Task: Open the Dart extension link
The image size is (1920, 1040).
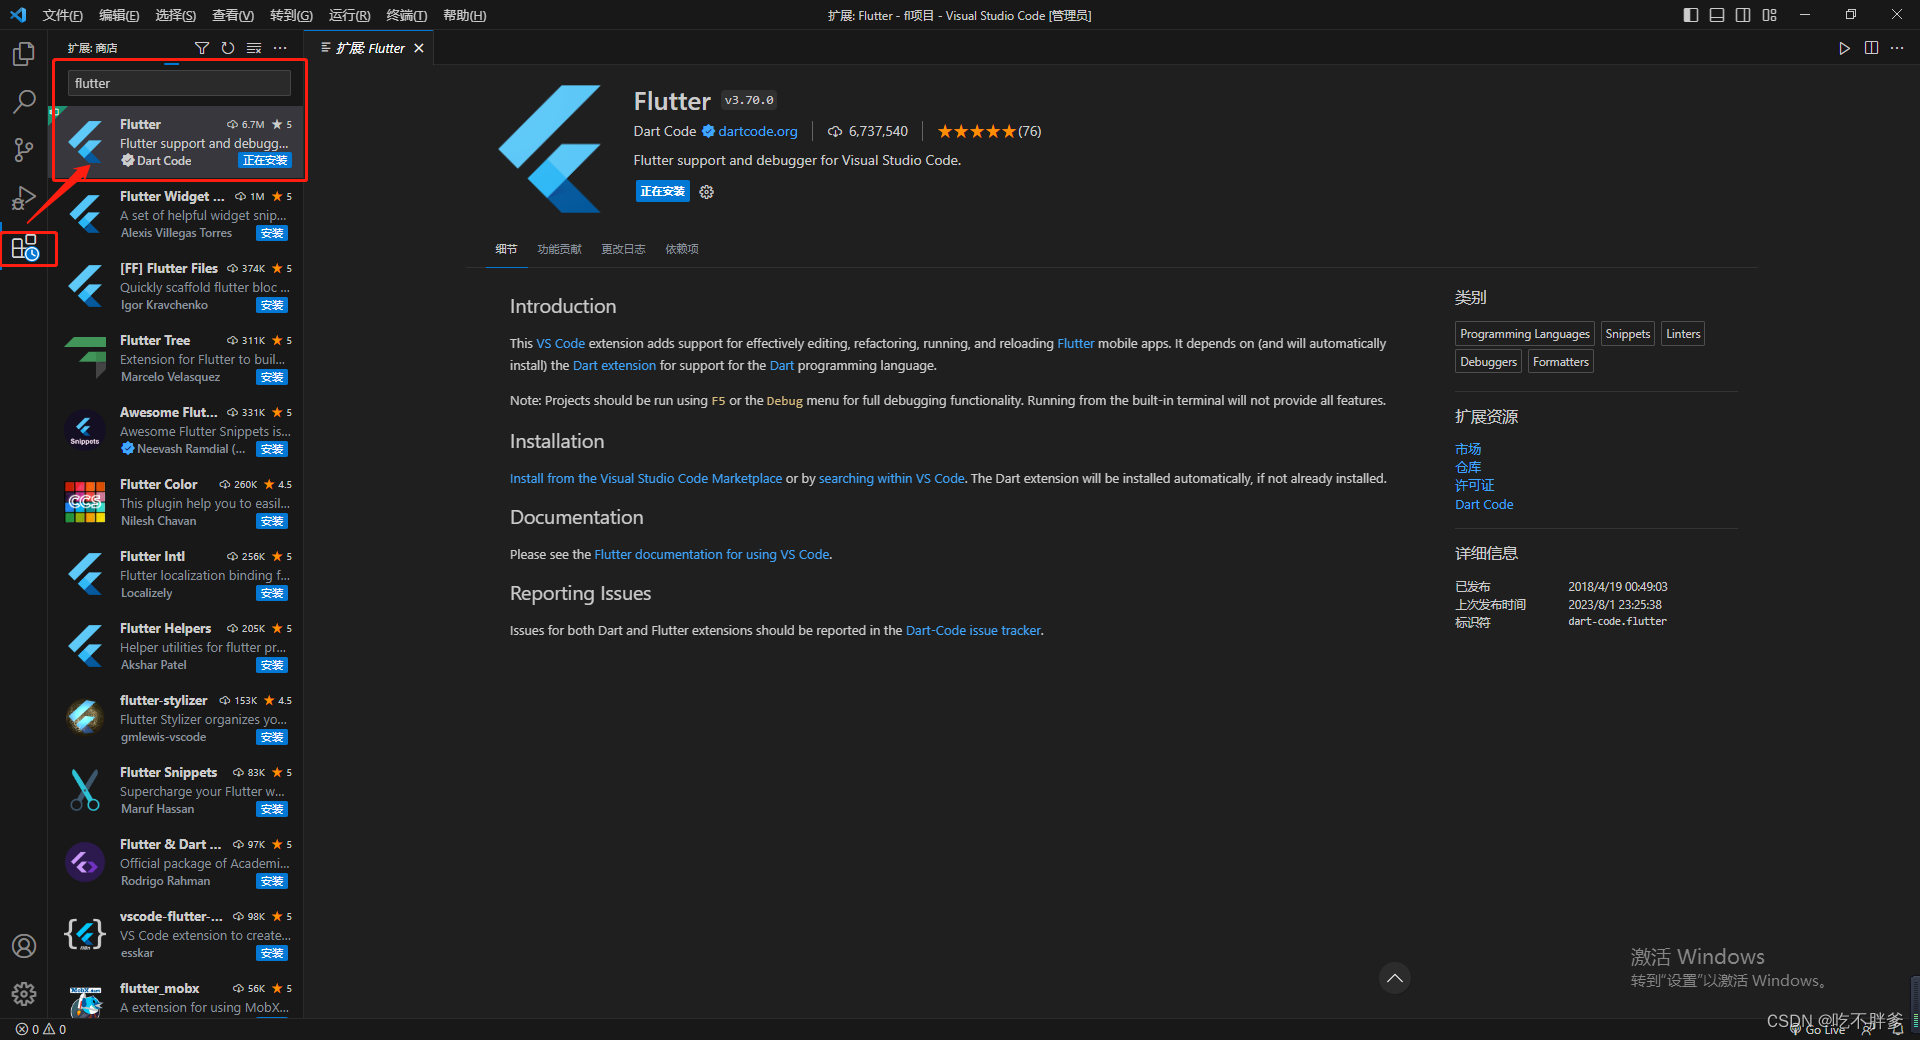Action: tap(614, 366)
